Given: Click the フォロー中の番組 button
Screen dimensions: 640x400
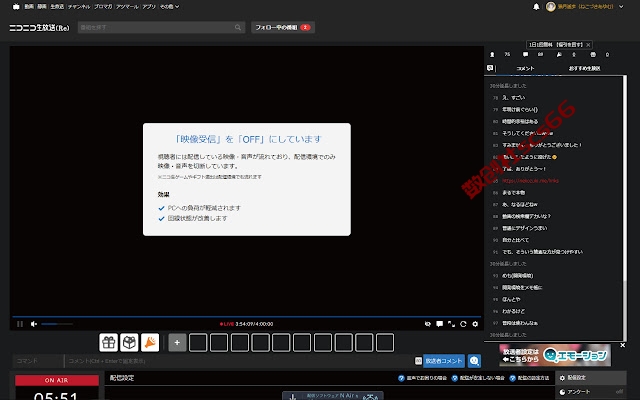Looking at the screenshot, I should pos(283,27).
